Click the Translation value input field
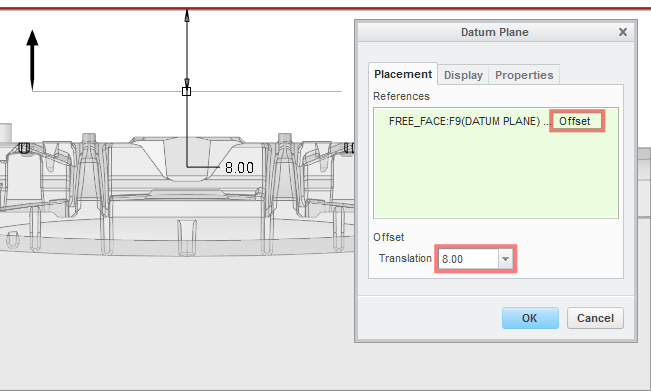Screen dimensions: 651x391 coord(468,259)
